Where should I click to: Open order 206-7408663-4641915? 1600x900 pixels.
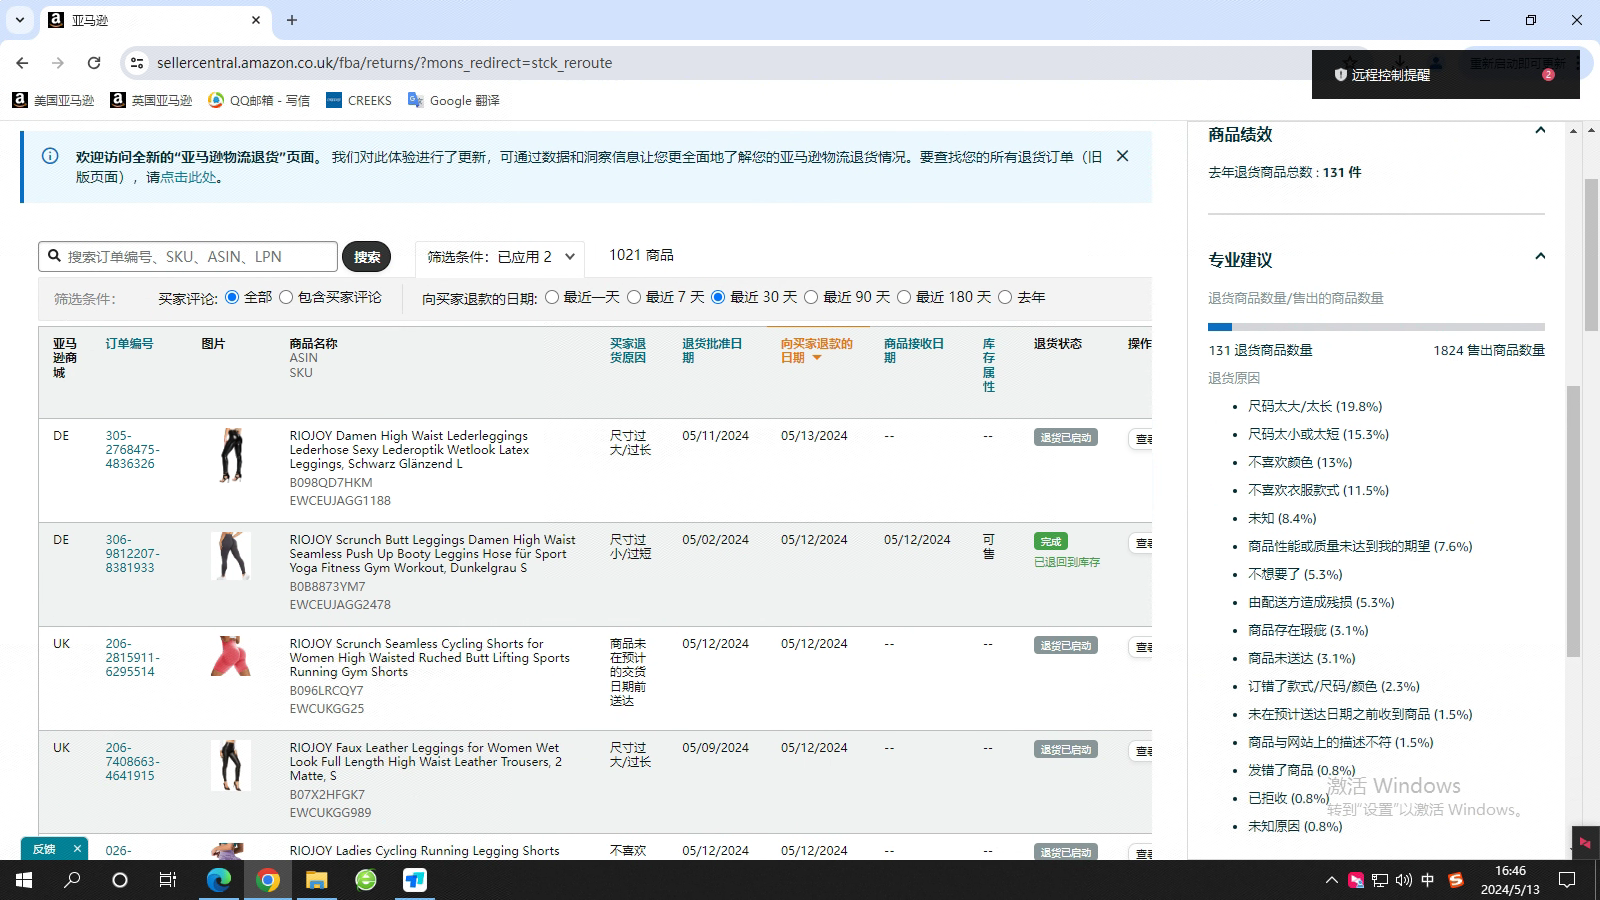click(x=132, y=761)
